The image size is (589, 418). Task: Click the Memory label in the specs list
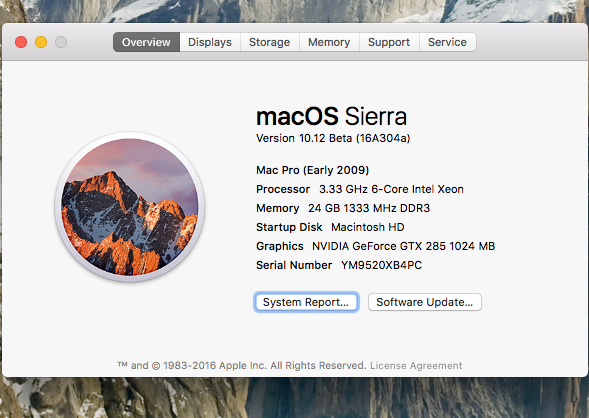(278, 208)
